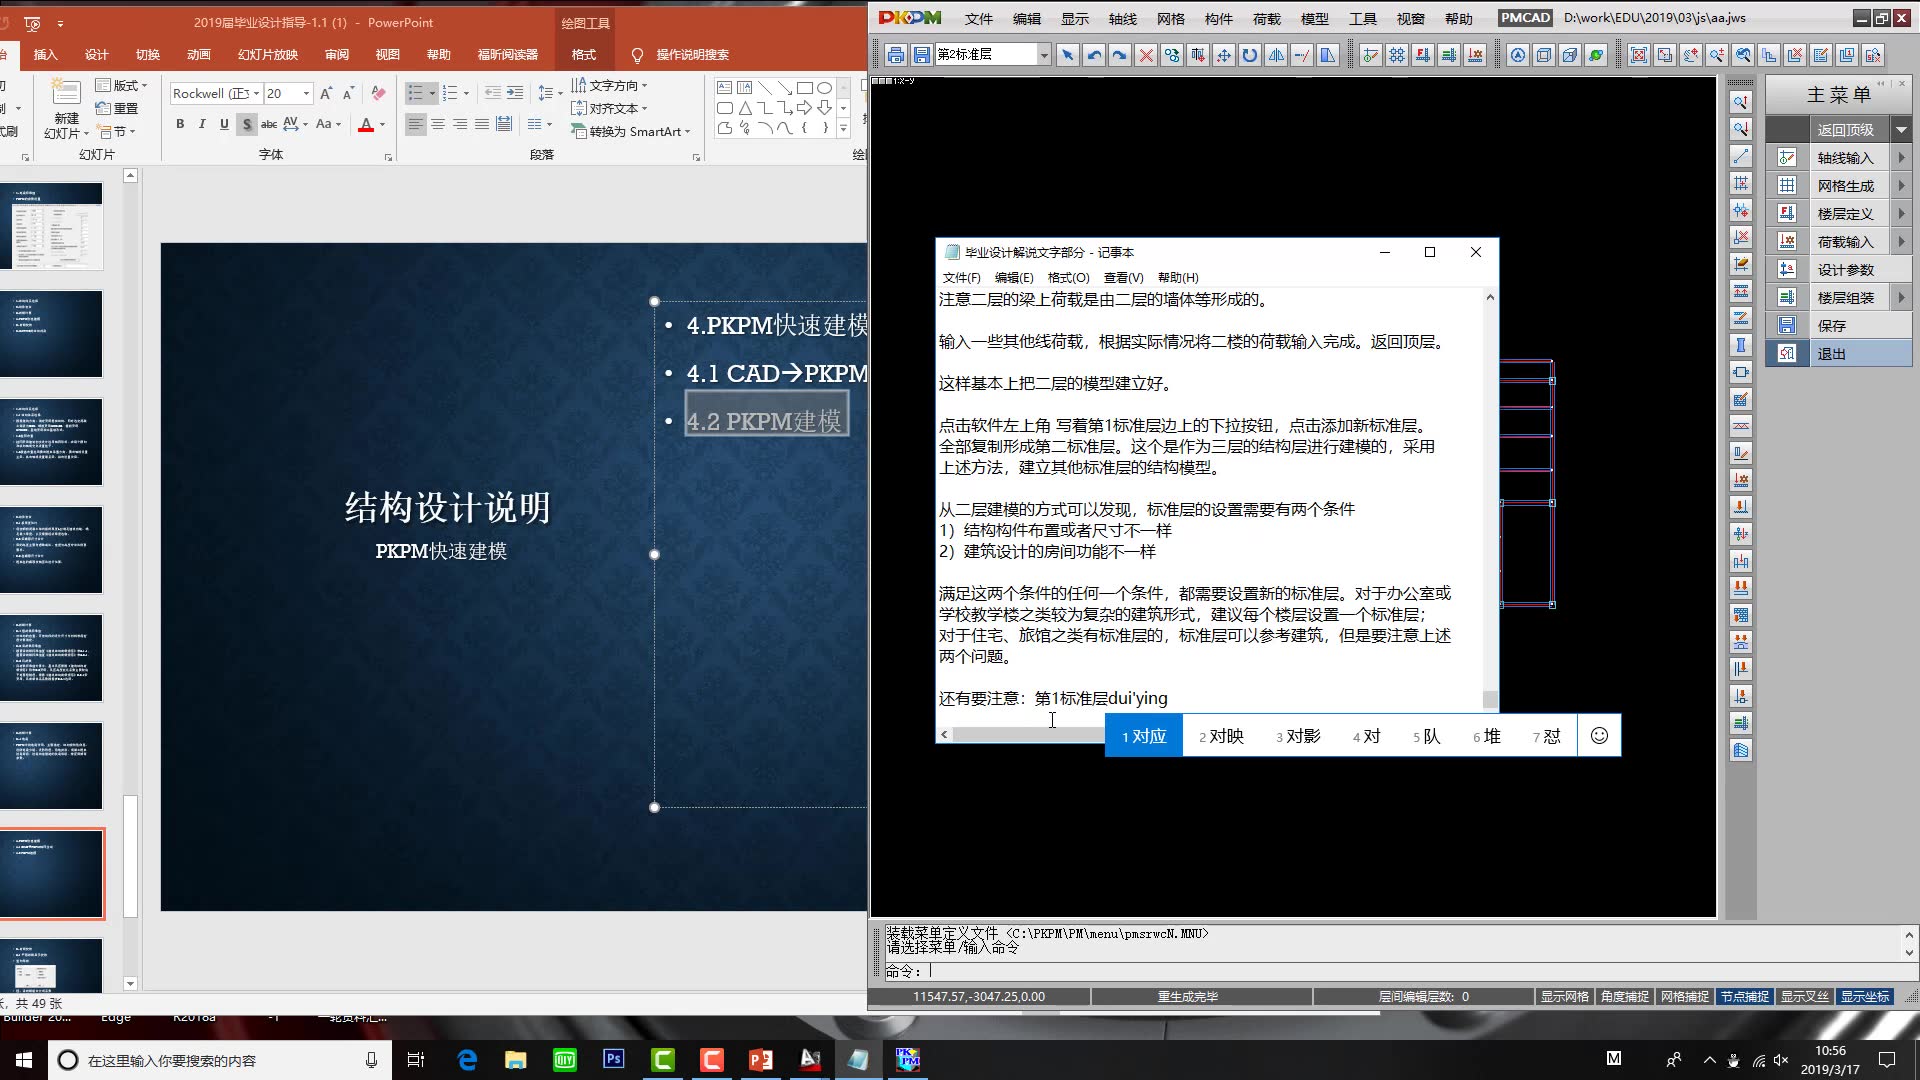This screenshot has width=1920, height=1080.
Task: Select the oval shape in shapes gallery
Action: (824, 88)
